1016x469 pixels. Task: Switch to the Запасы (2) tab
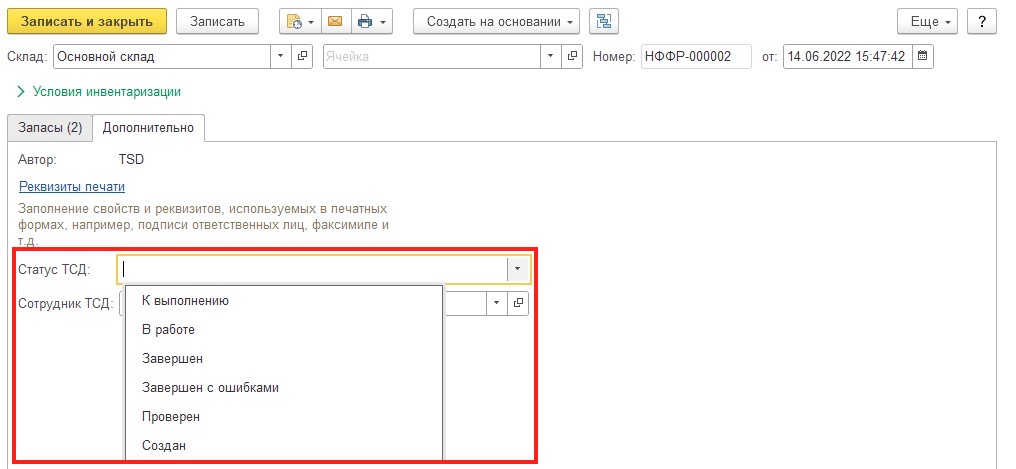[50, 128]
